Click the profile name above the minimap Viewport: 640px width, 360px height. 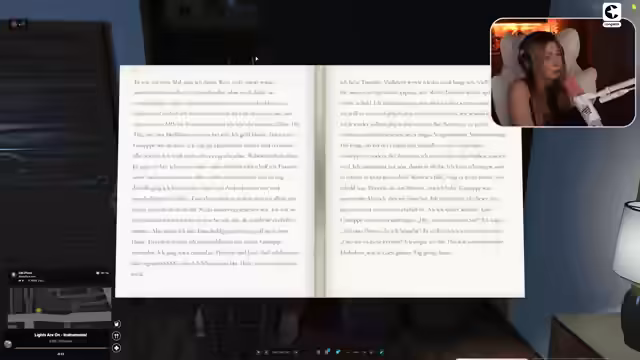click(25, 273)
